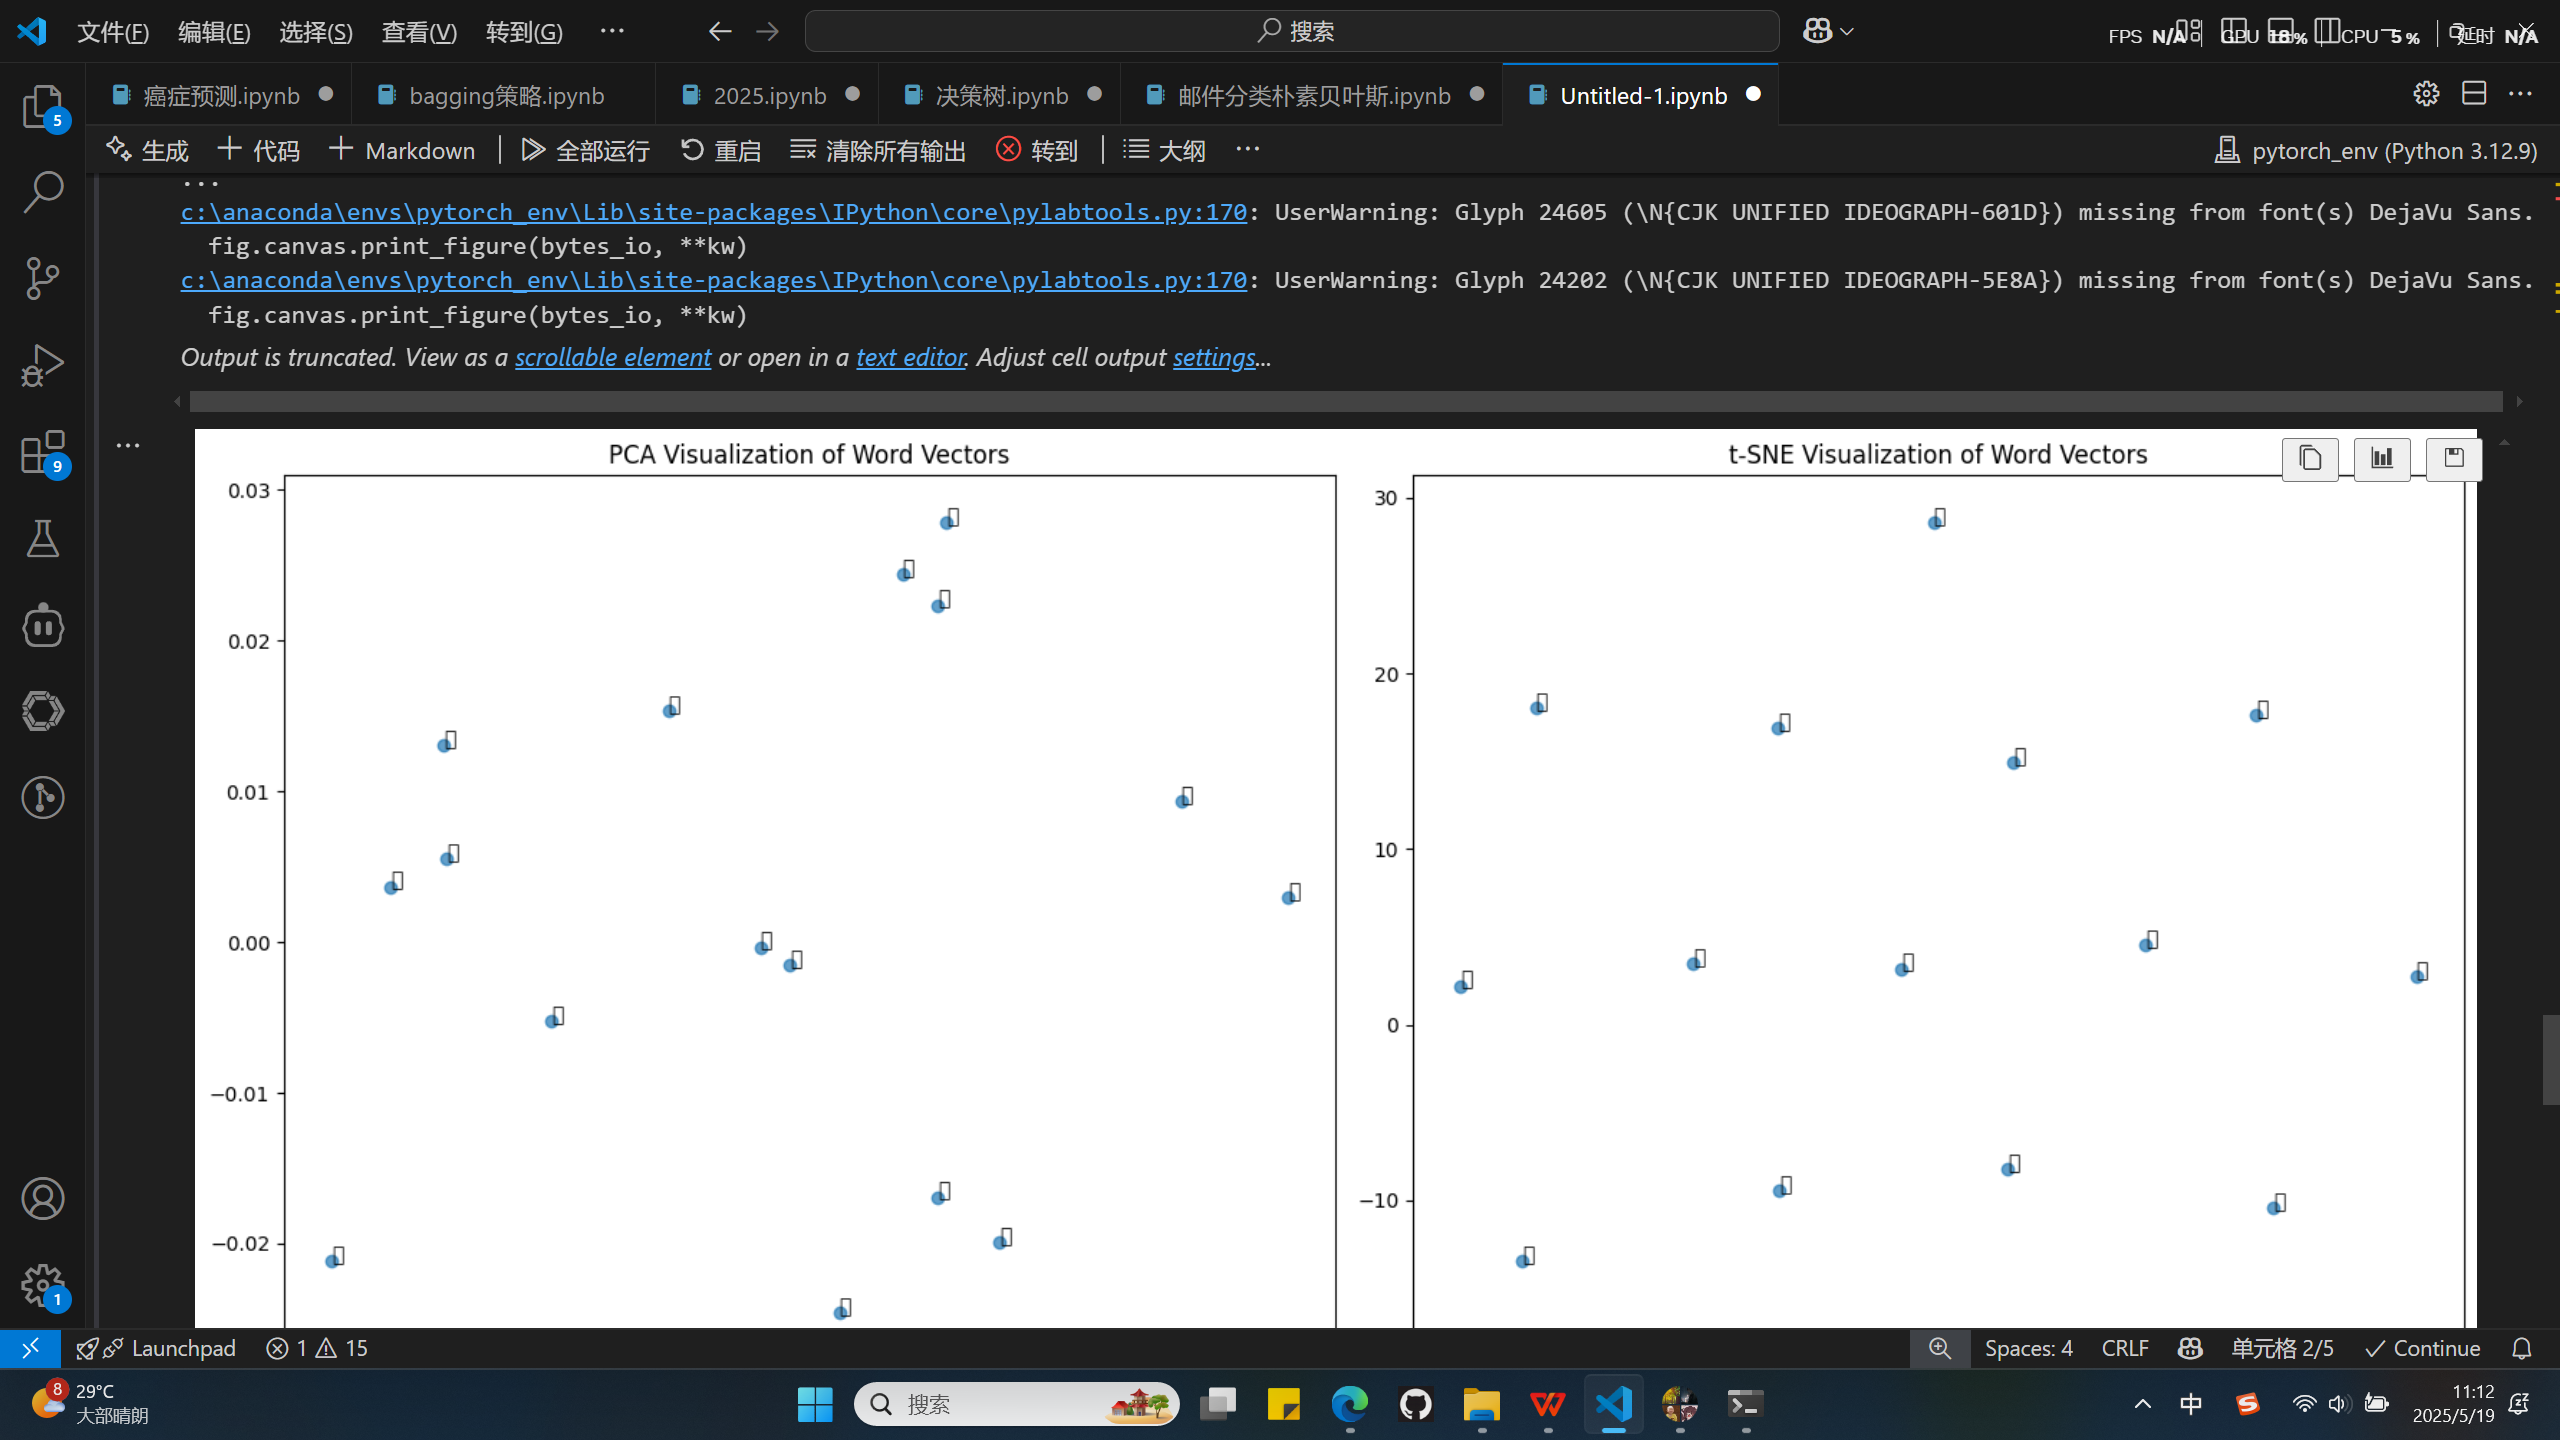
Task: Open the 查看(V) menu
Action: coord(419,32)
